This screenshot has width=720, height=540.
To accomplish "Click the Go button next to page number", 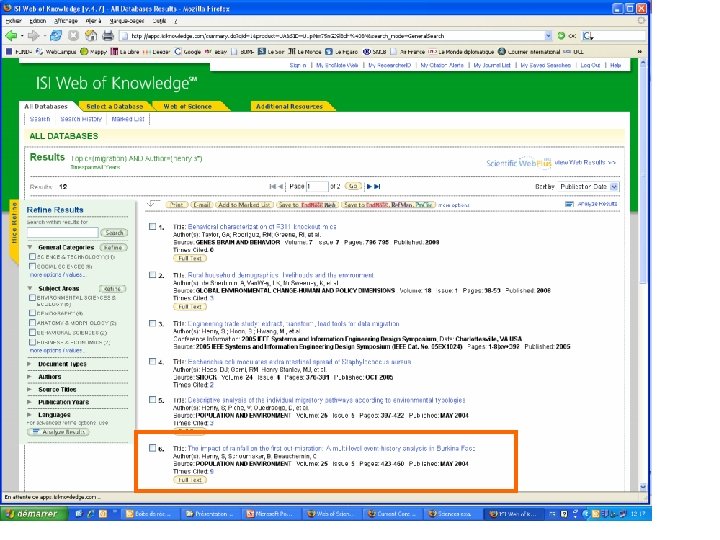I will [353, 186].
